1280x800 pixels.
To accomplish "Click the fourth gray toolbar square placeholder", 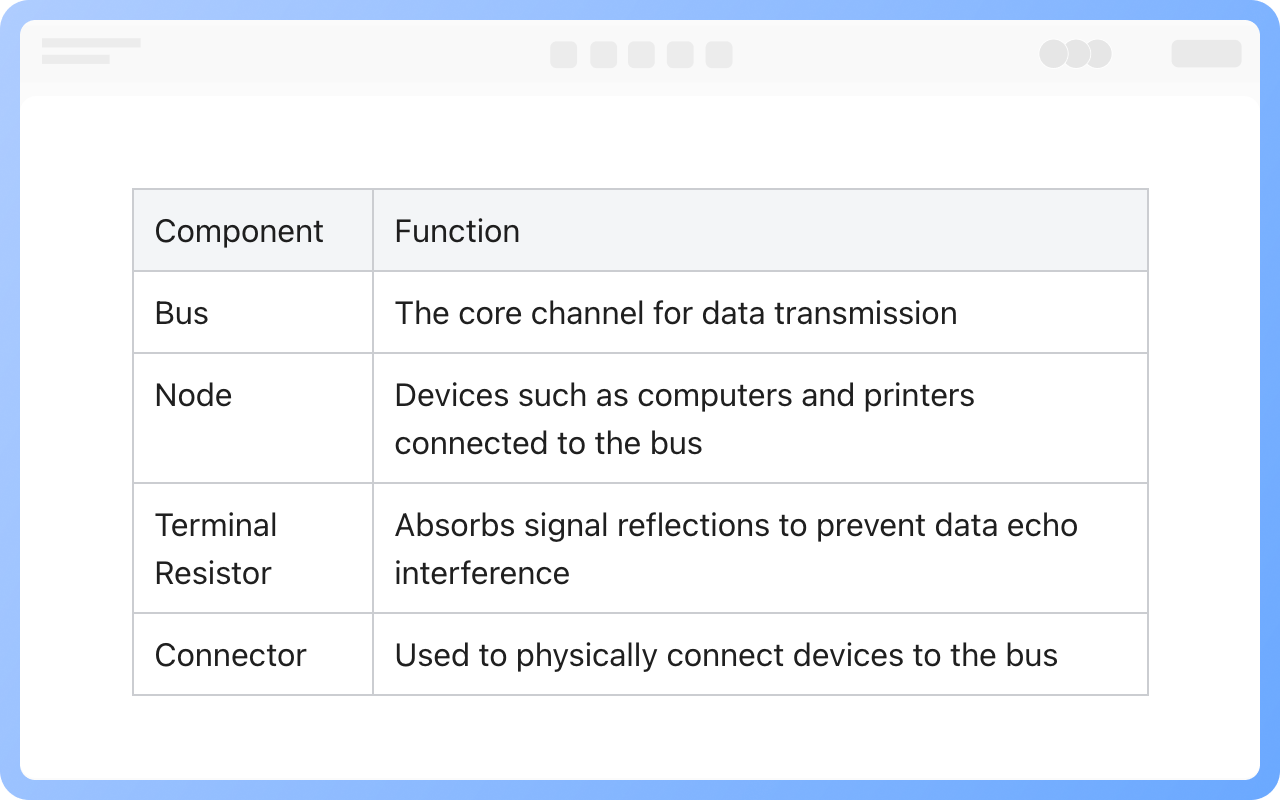I will point(680,54).
